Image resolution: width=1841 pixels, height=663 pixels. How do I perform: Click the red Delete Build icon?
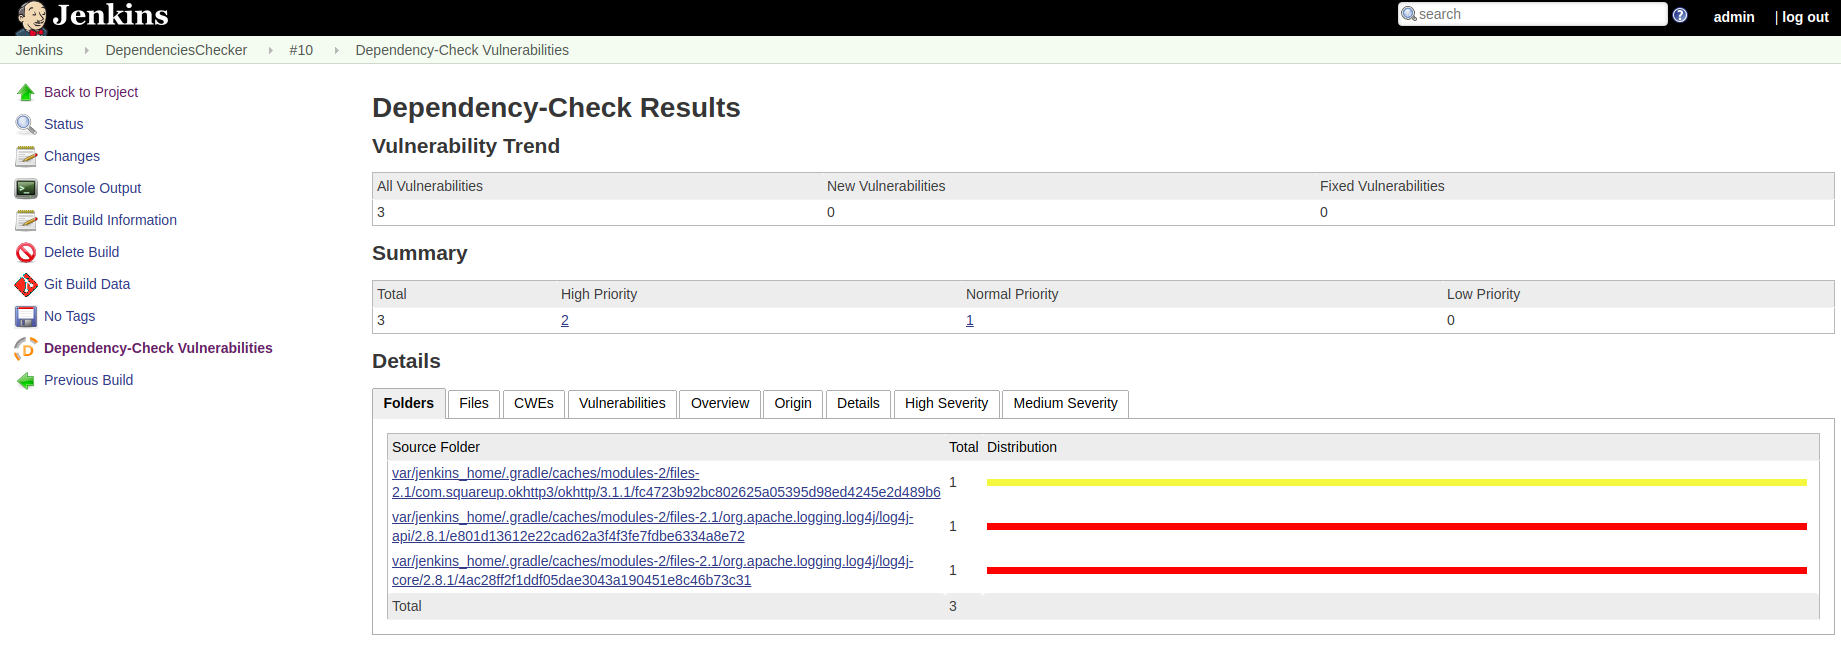tap(26, 252)
